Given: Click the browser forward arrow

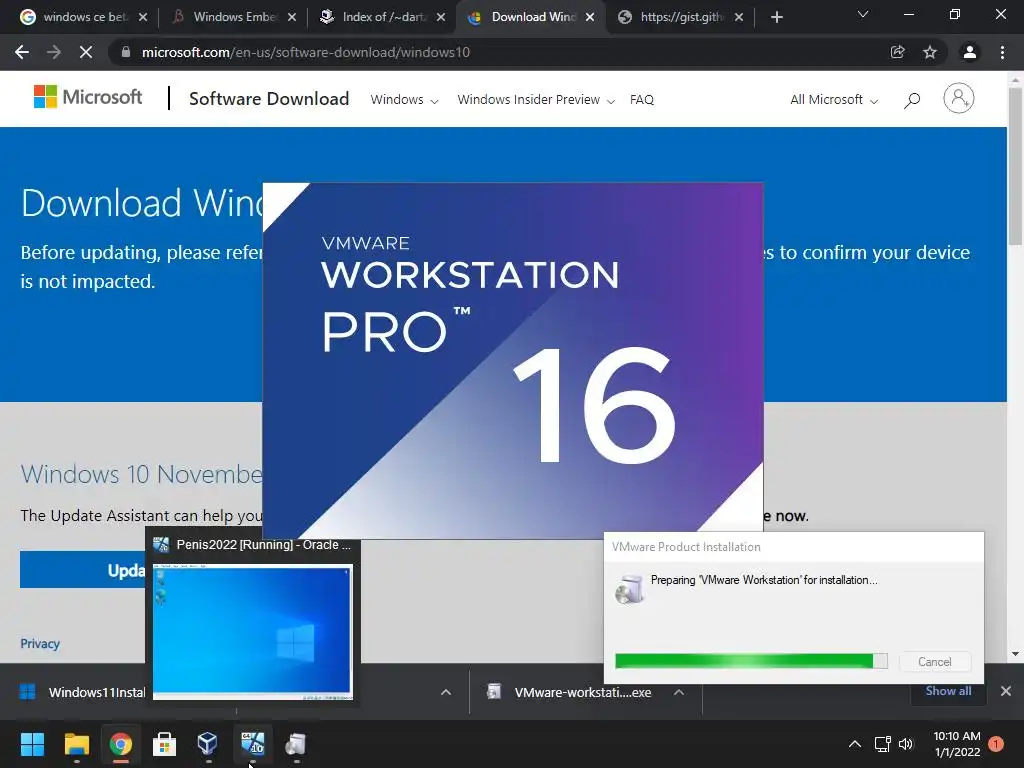Looking at the screenshot, I should (x=54, y=52).
